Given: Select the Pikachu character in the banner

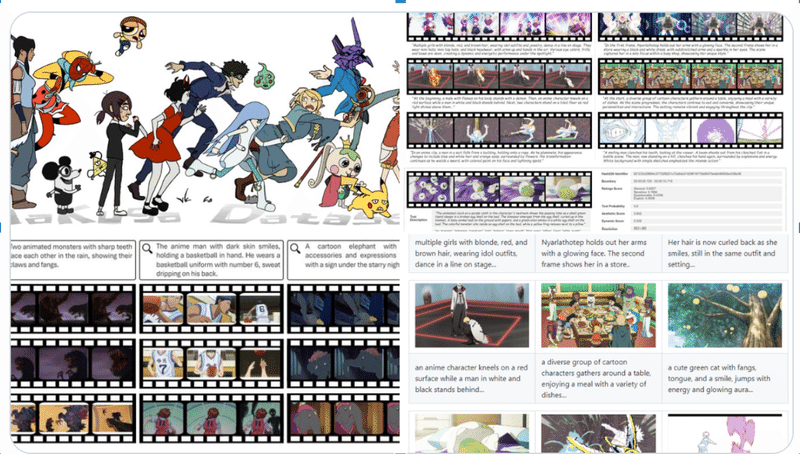Looking at the screenshot, I should click(368, 198).
